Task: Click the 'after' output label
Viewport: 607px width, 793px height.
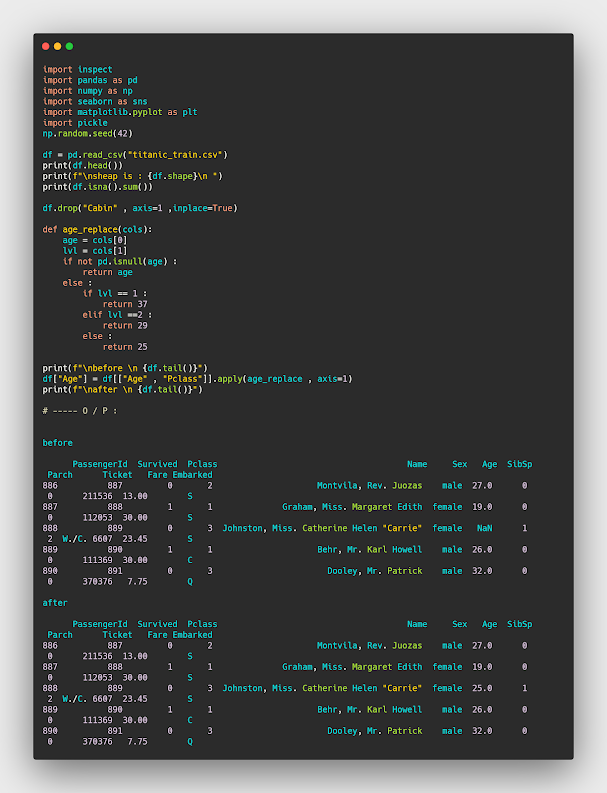Action: (x=55, y=603)
